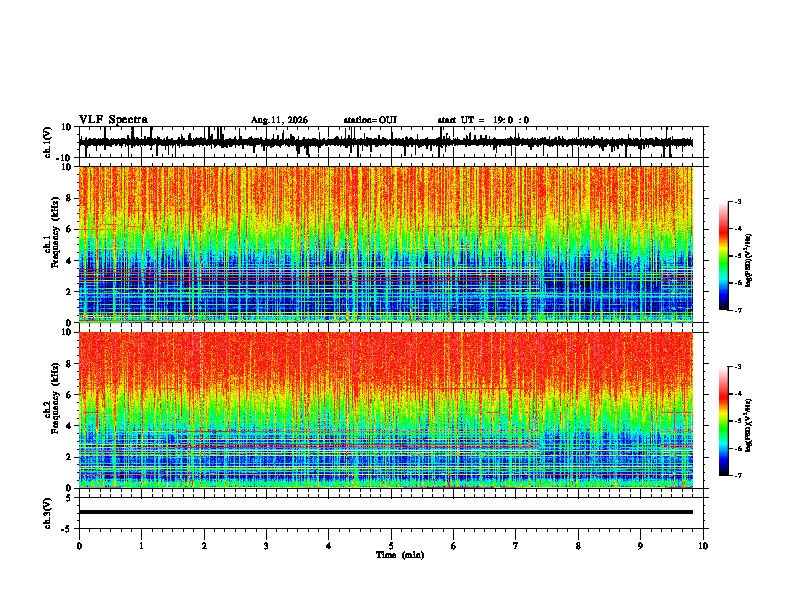
Task: Click time axis tick label "2"
Action: pos(204,546)
